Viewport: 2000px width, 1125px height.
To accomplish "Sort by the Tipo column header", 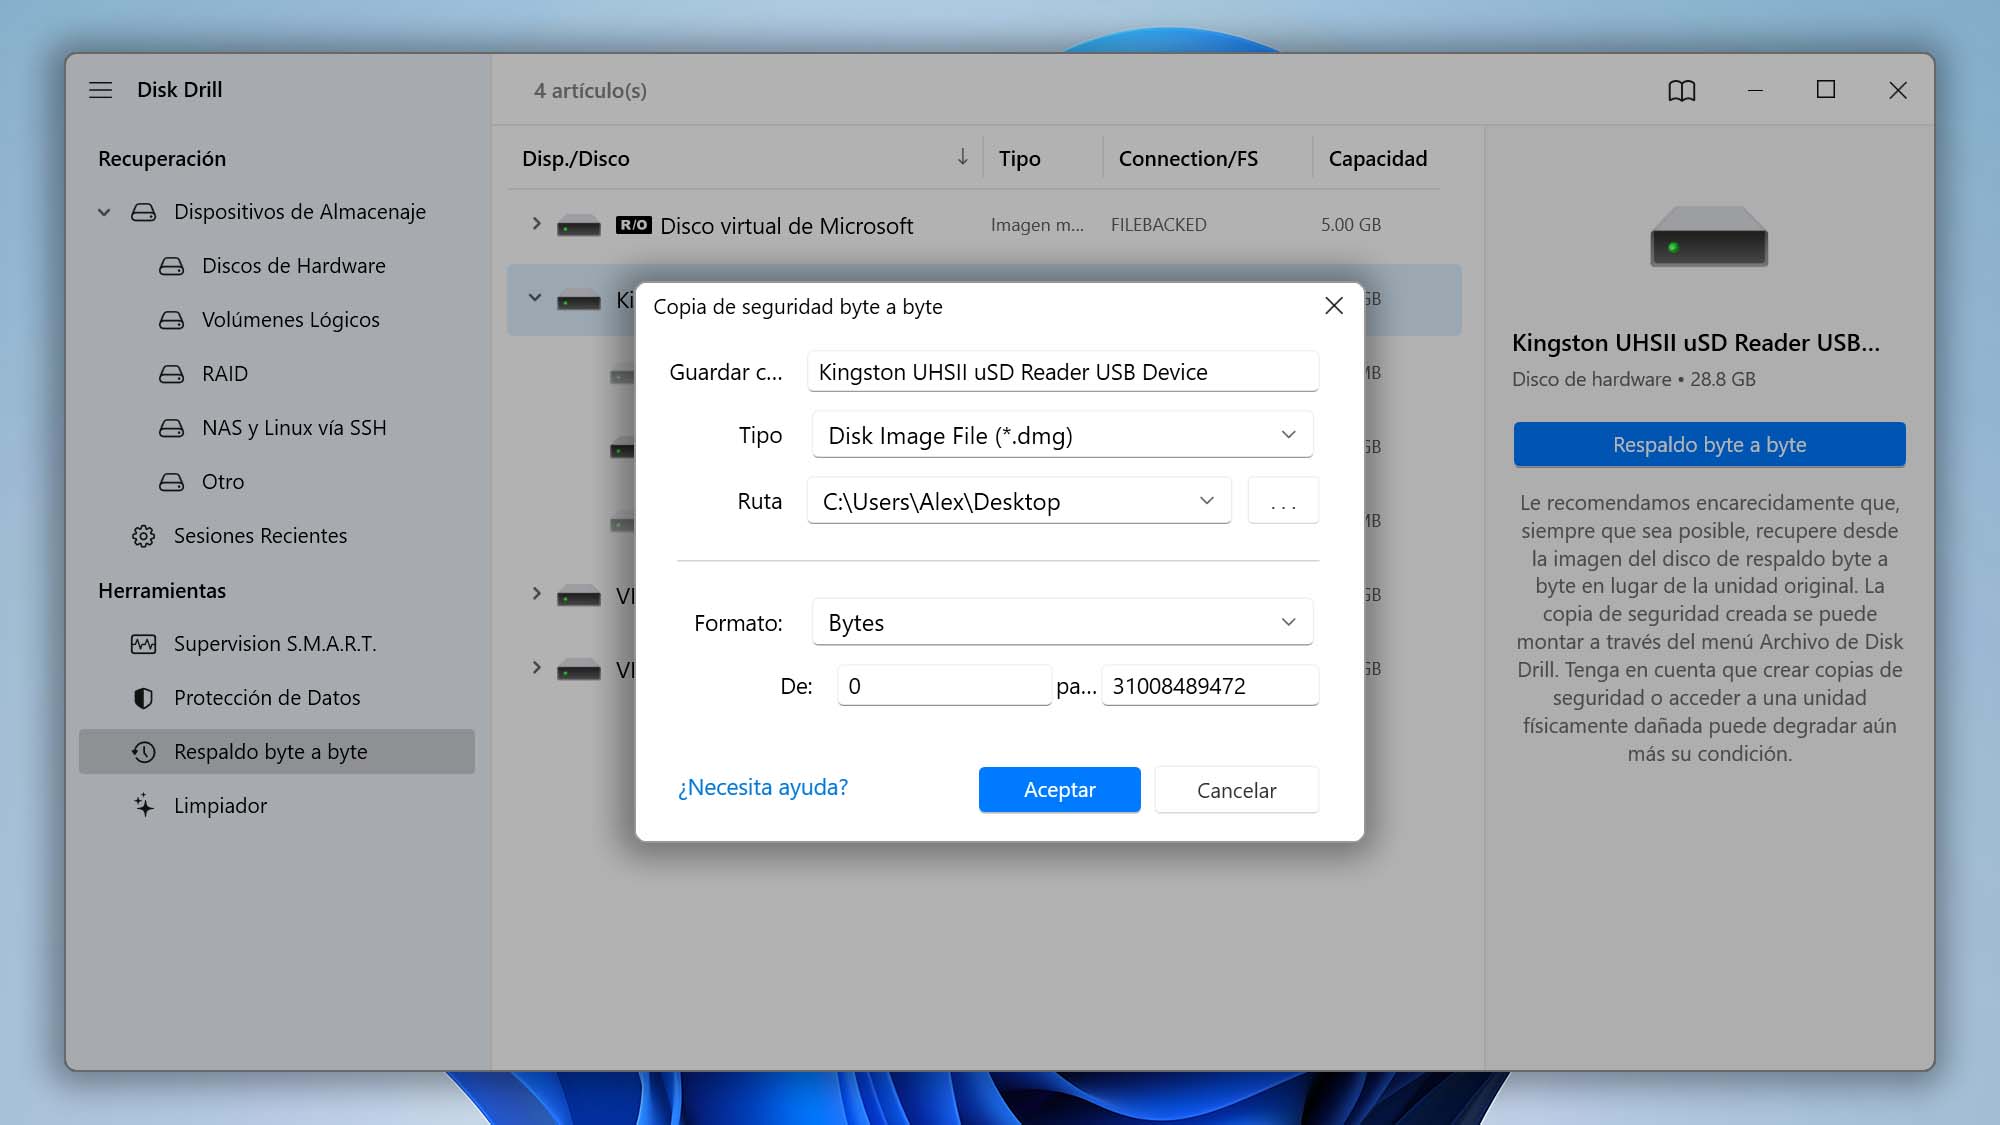I will click(x=1019, y=158).
